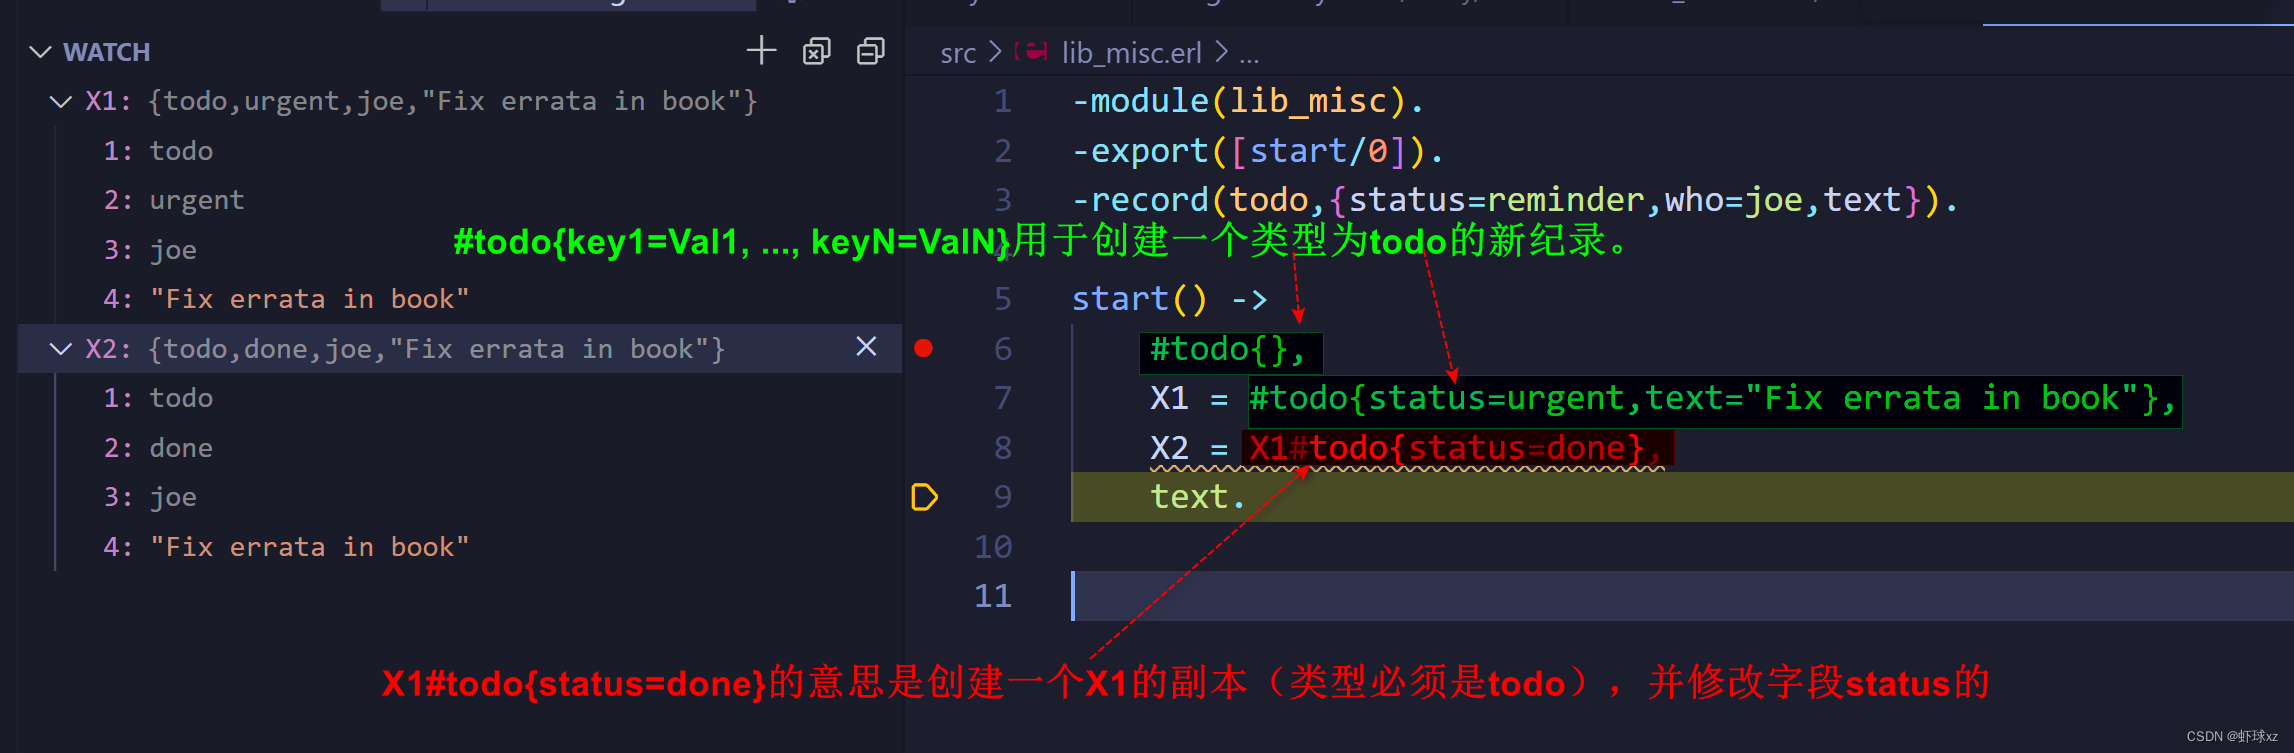
Task: Click line number 10 in gutter
Action: (993, 547)
